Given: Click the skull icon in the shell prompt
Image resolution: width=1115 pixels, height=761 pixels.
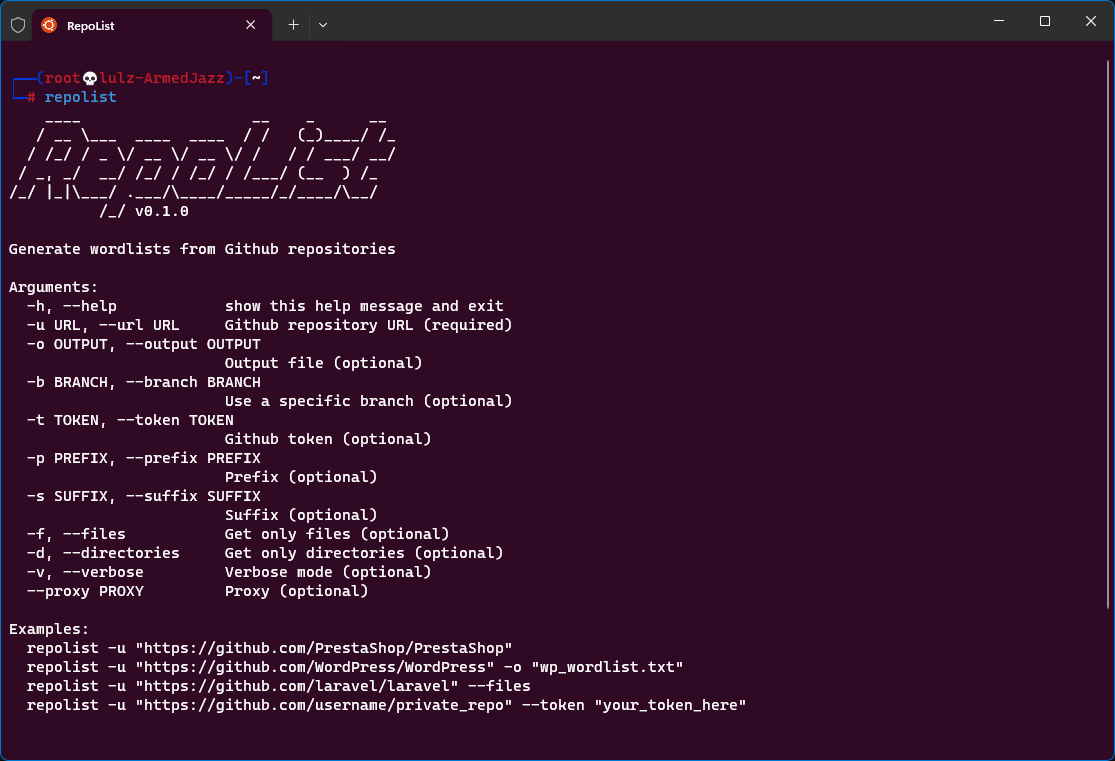Looking at the screenshot, I should [90, 78].
